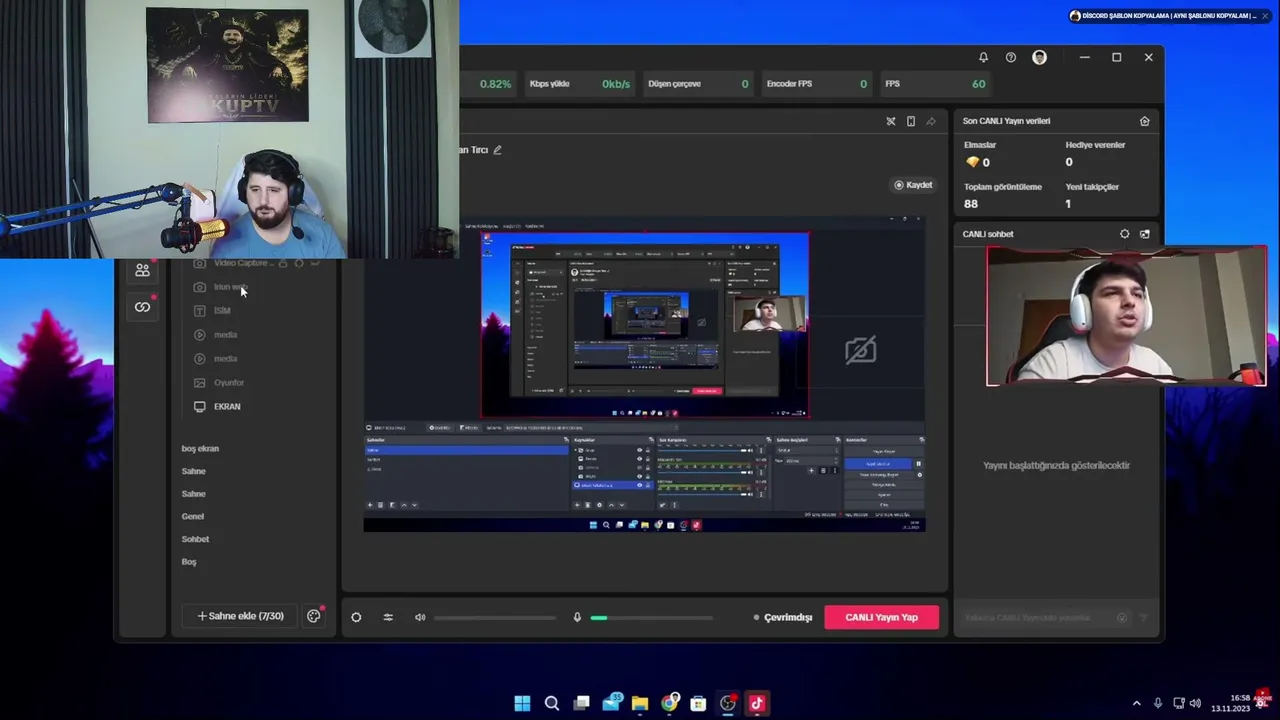The image size is (1280, 720).
Task: Open stream settings gear in the bottom bar
Action: pyautogui.click(x=356, y=617)
